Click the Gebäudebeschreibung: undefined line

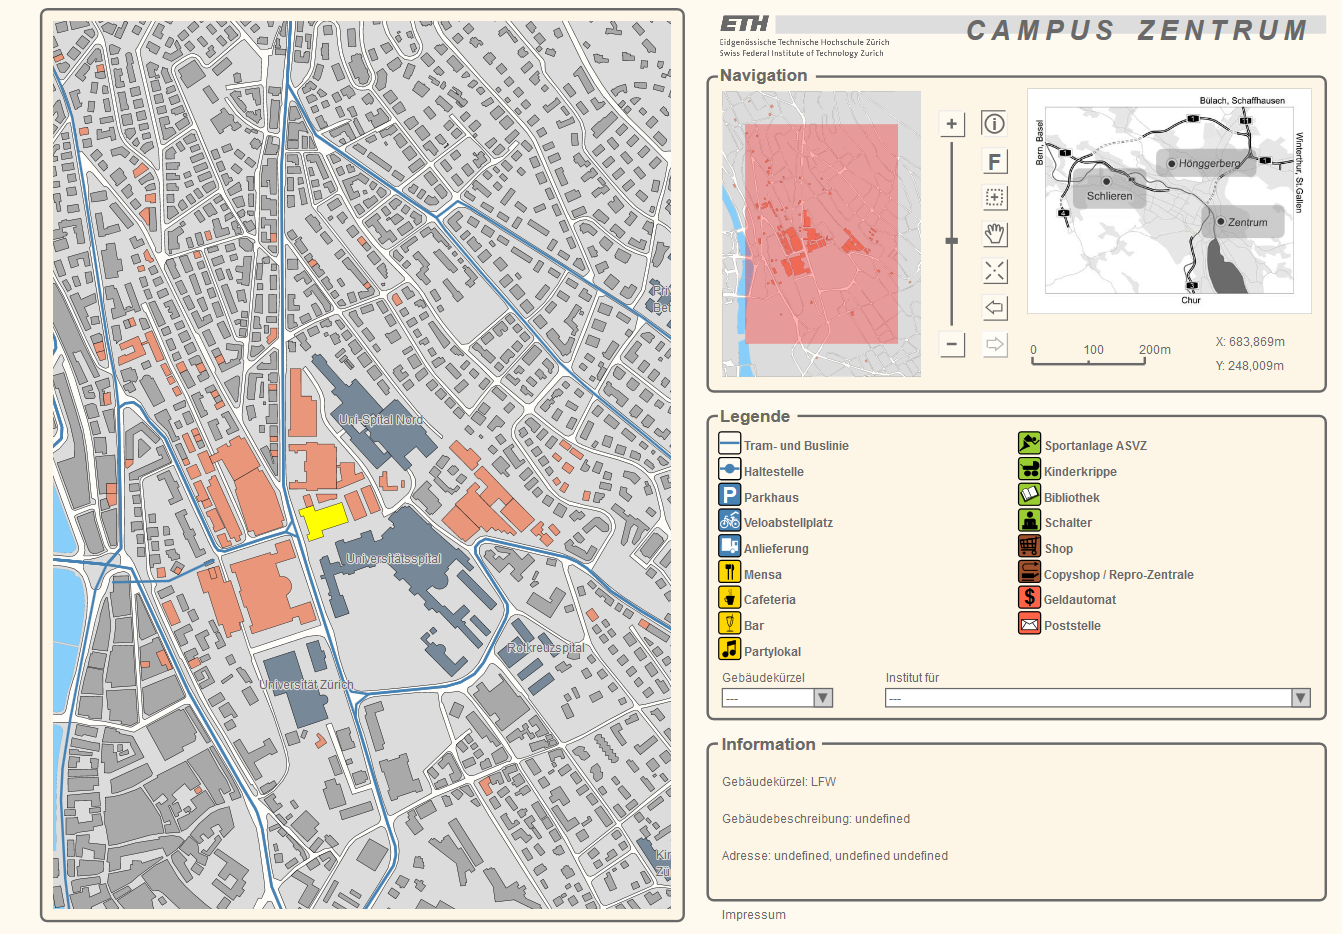click(816, 819)
